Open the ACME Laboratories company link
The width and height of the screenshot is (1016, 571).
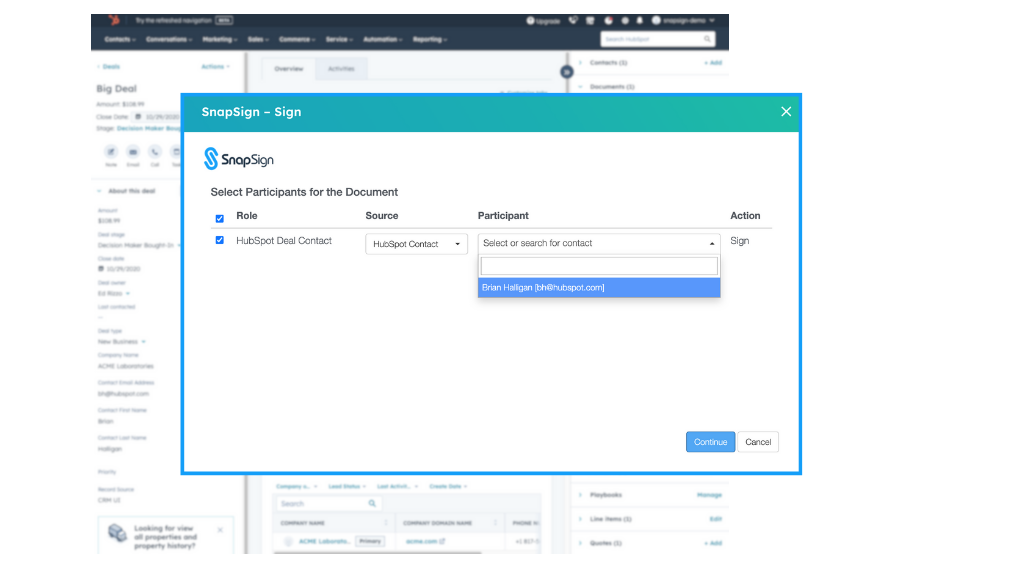coord(324,541)
